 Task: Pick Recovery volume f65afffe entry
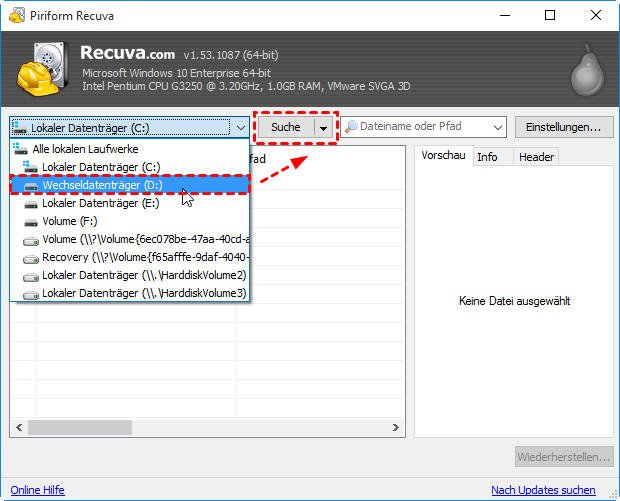pyautogui.click(x=130, y=257)
